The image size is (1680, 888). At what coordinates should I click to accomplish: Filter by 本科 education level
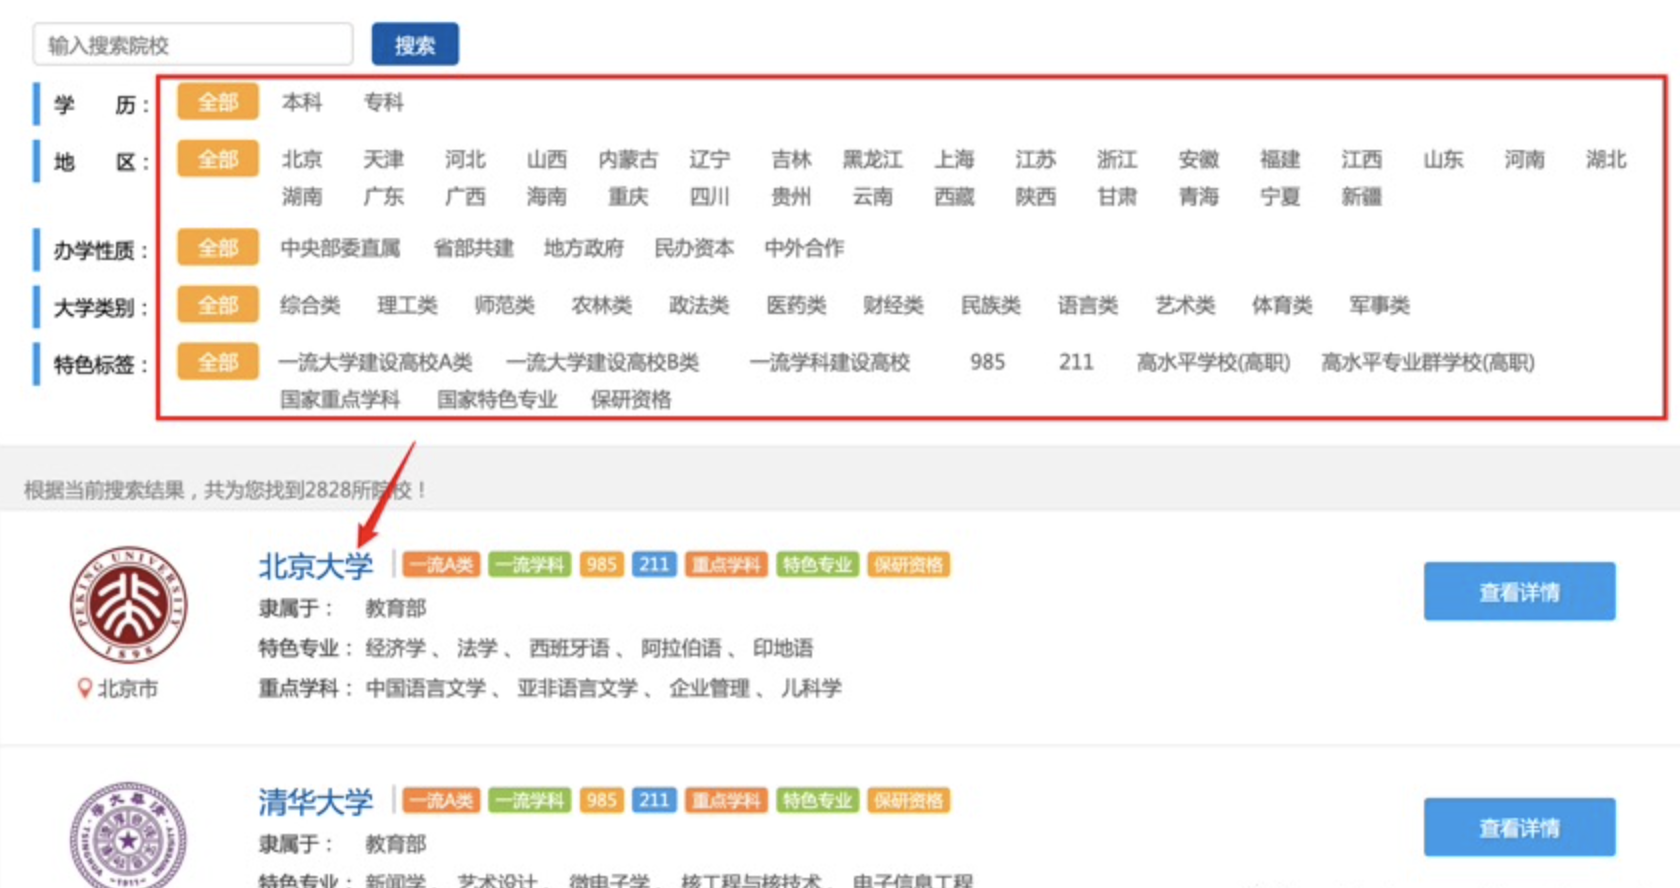click(x=302, y=102)
